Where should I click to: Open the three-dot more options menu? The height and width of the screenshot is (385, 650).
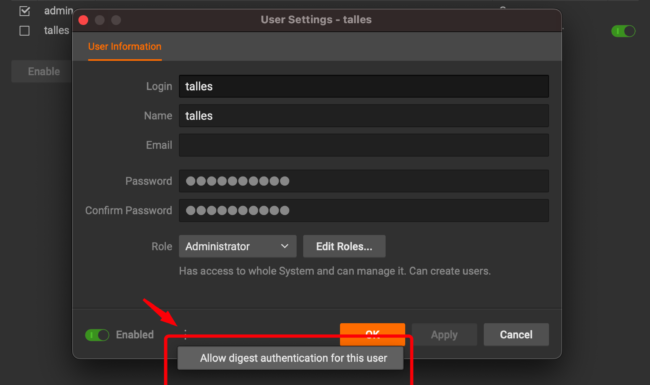[x=185, y=334]
